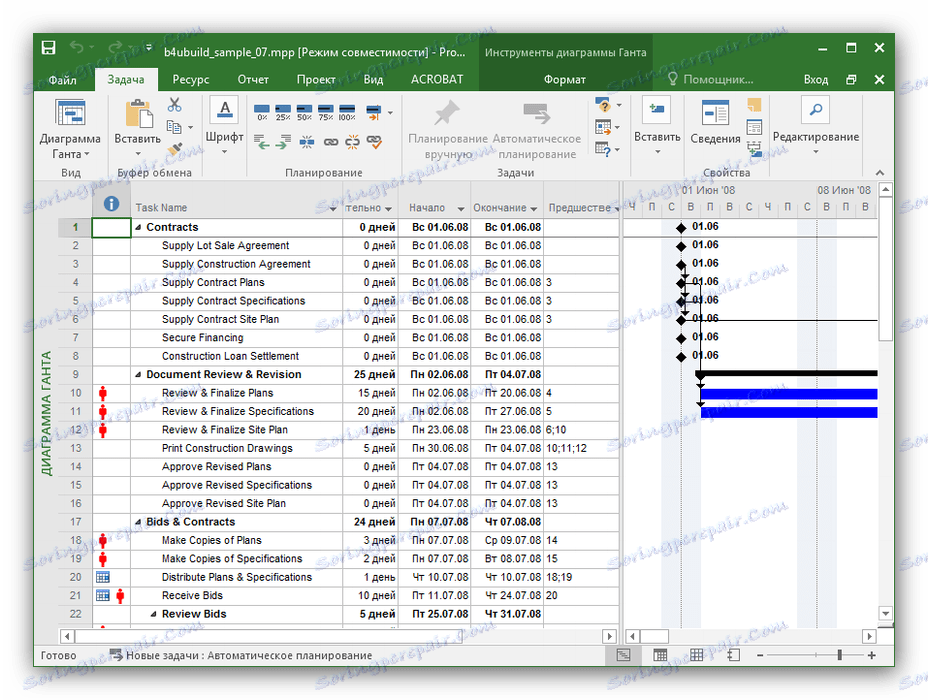This screenshot has height=700, width=928.
Task: Open task Notes yellow note icon
Action: click(754, 105)
